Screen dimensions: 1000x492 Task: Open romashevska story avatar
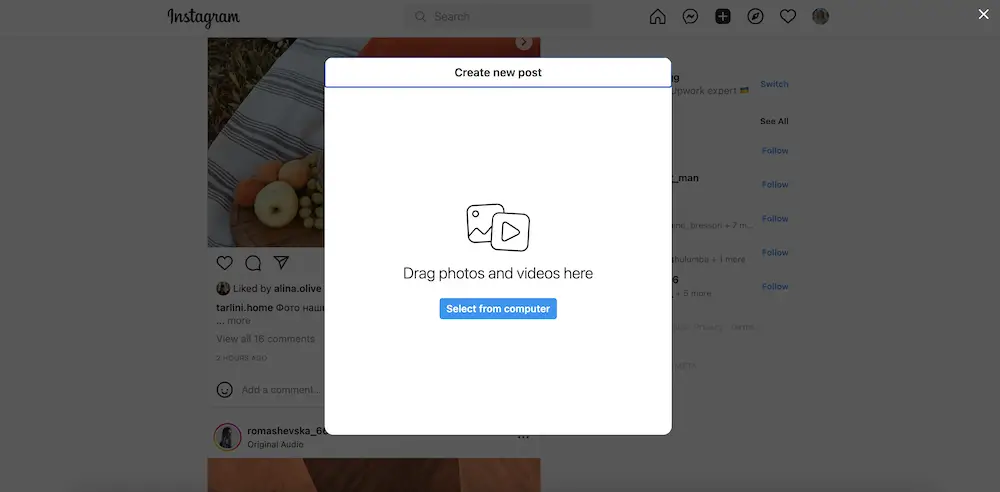pos(227,437)
